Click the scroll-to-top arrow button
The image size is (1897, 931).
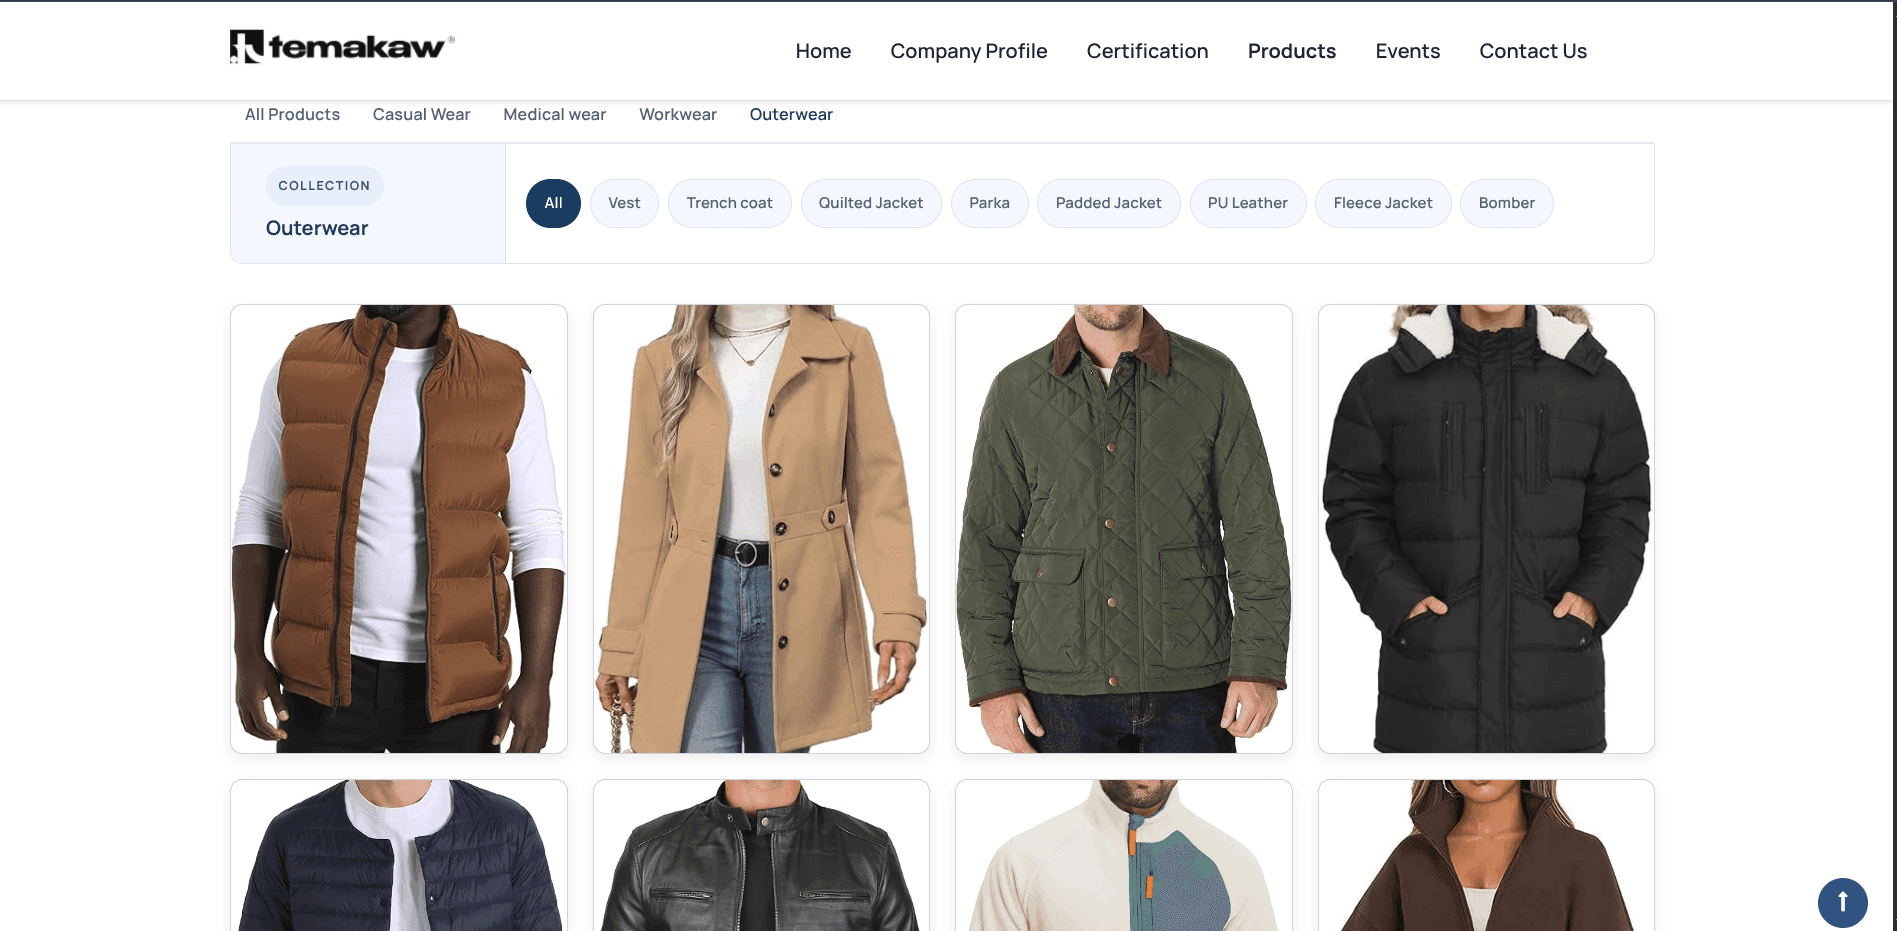click(x=1842, y=903)
